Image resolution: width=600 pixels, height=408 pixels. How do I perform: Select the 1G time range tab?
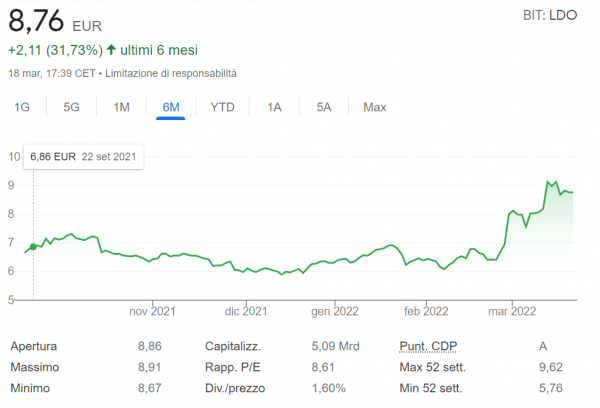pyautogui.click(x=22, y=107)
